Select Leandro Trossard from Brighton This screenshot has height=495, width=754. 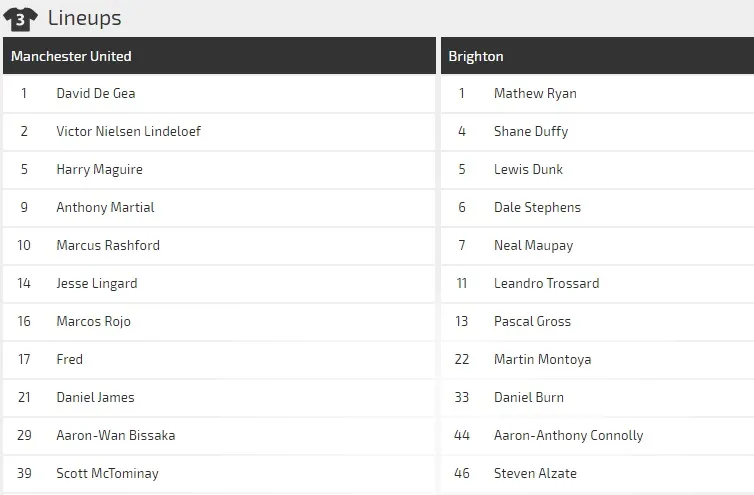[546, 284]
